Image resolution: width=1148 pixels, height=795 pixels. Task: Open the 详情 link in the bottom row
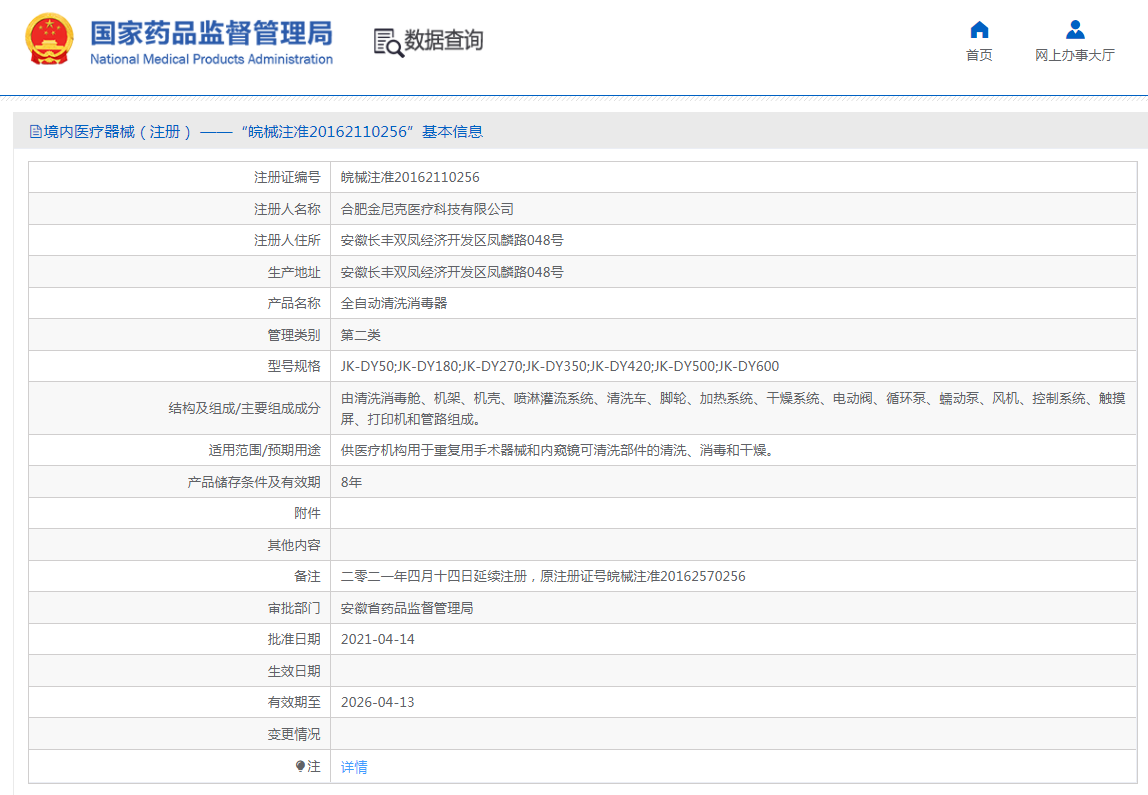click(x=352, y=766)
